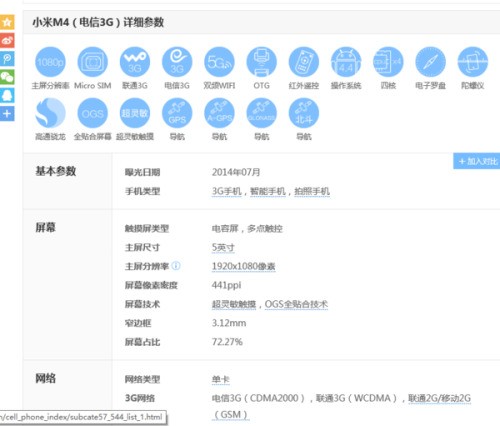Click the Micro SIM feature icon
This screenshot has height=426, width=500.
pos(93,62)
